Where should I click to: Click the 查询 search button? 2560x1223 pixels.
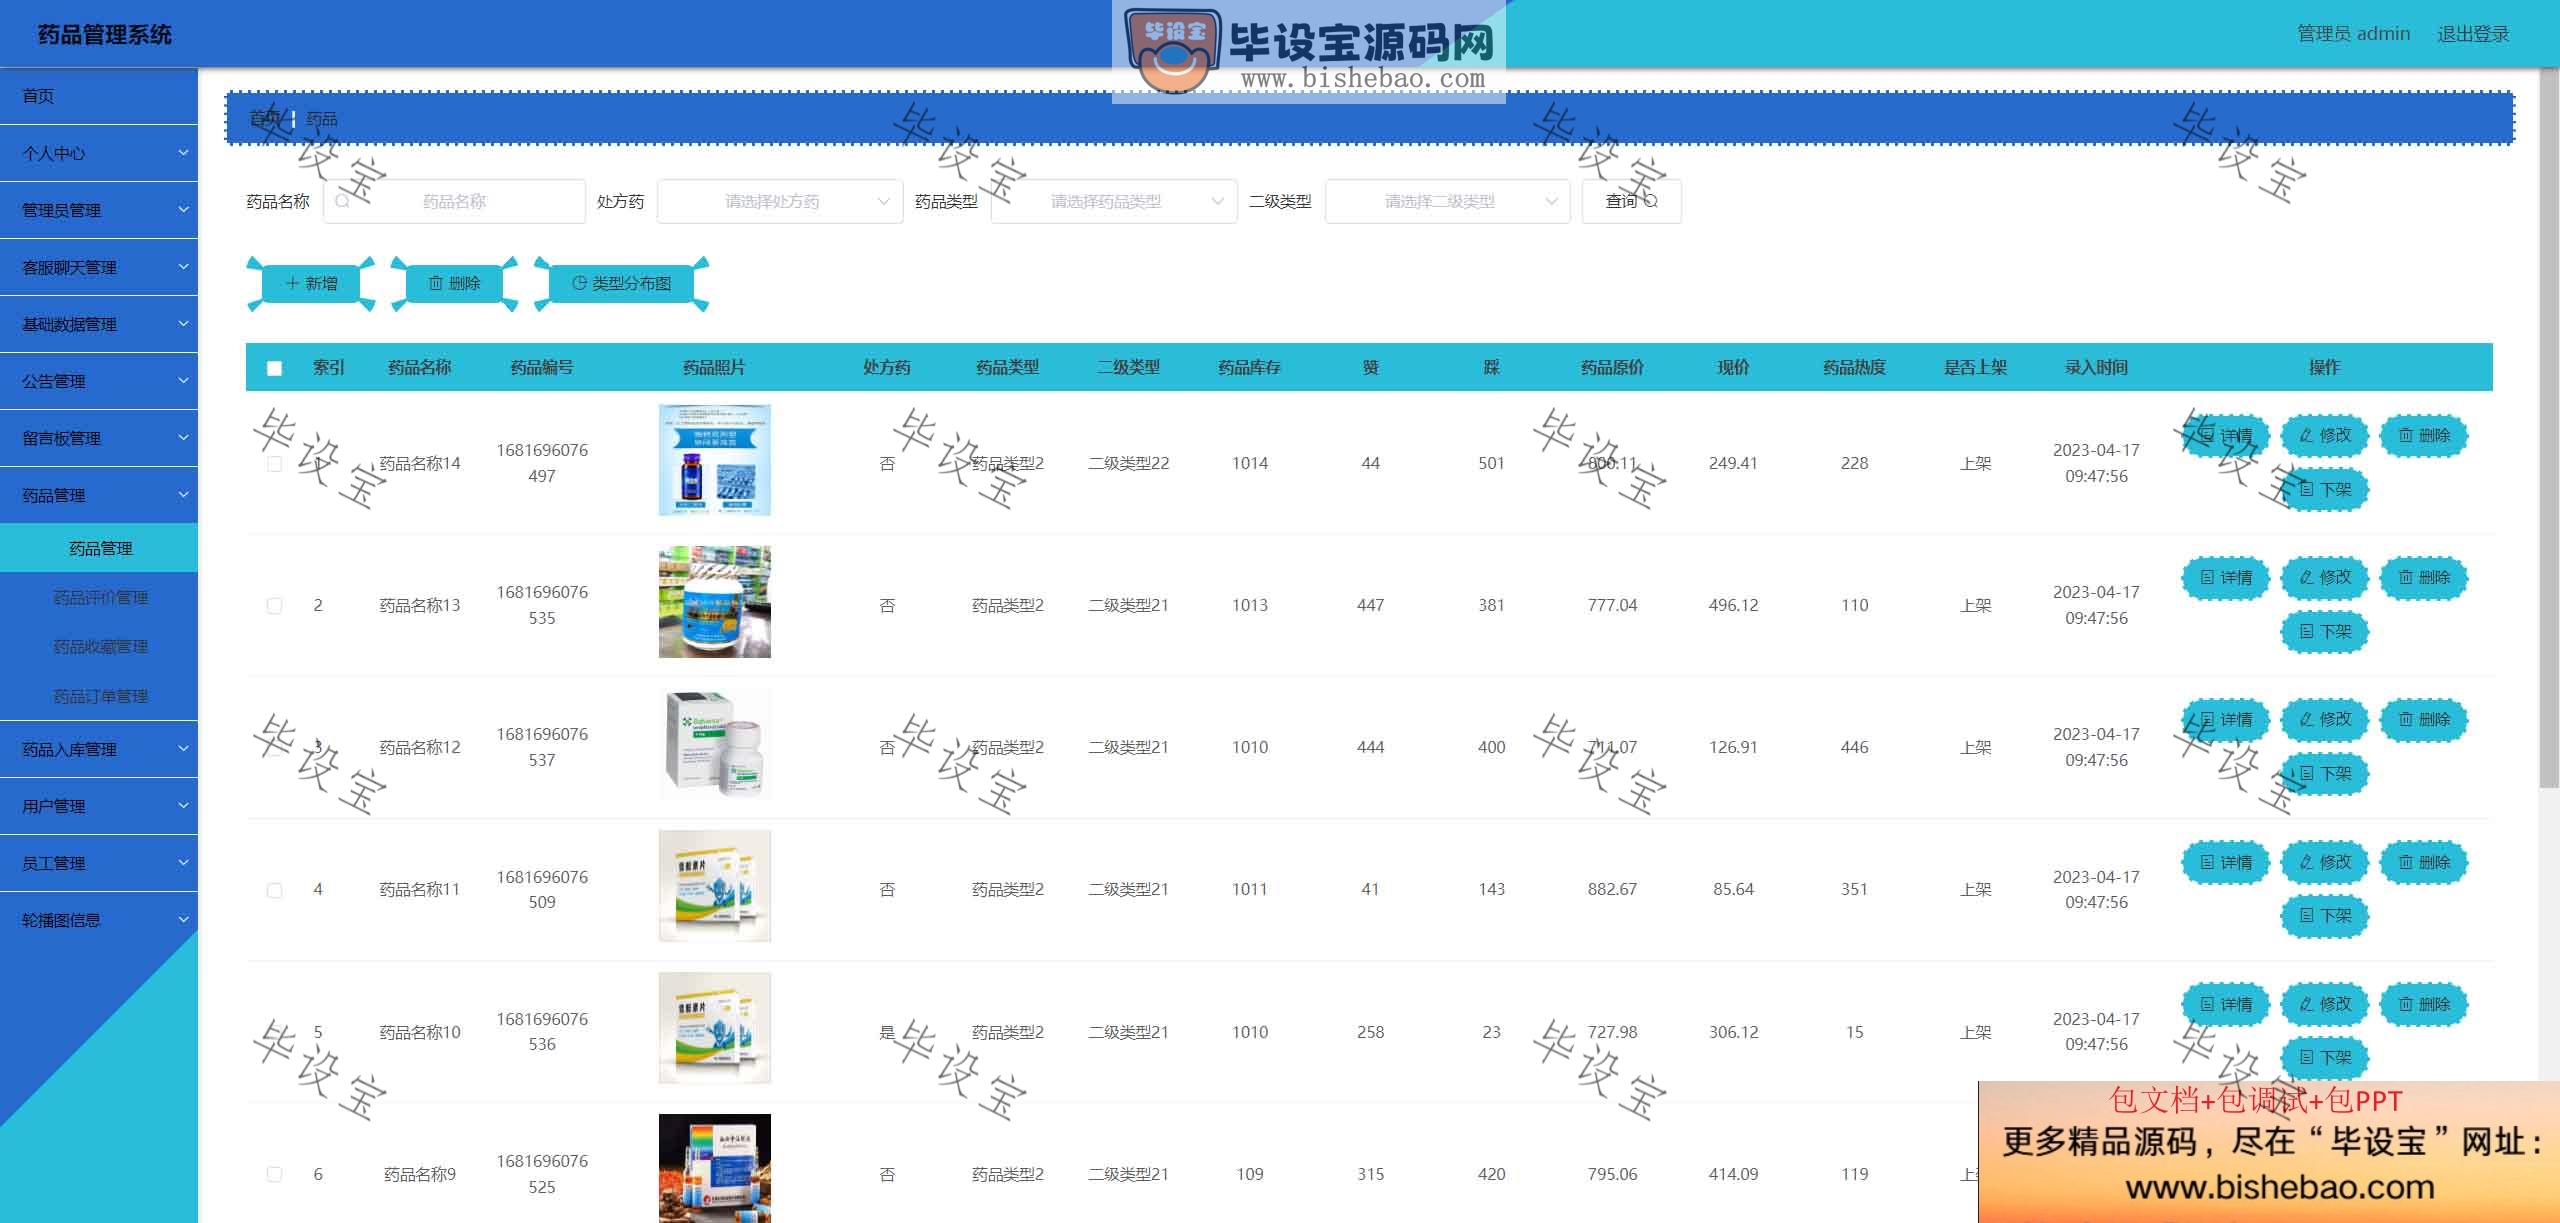point(1631,202)
